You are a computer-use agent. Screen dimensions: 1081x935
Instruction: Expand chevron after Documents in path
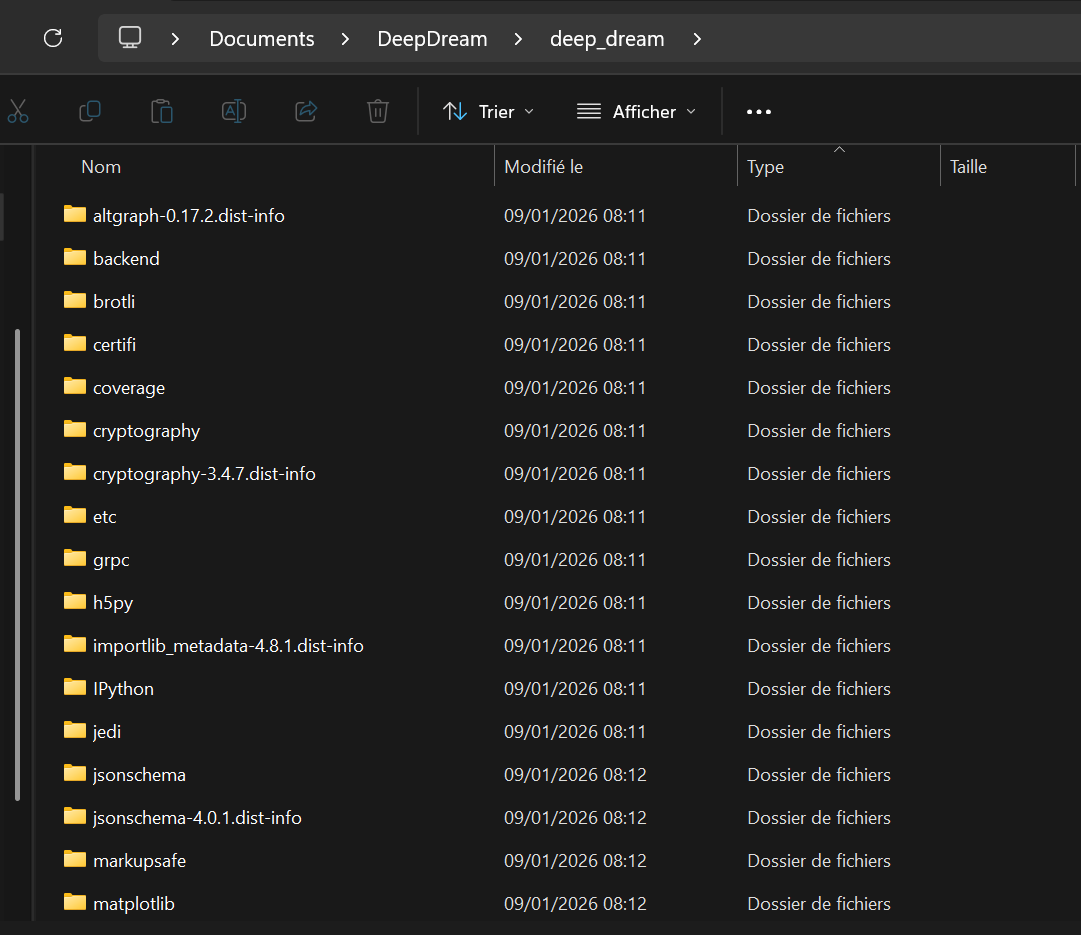[345, 39]
